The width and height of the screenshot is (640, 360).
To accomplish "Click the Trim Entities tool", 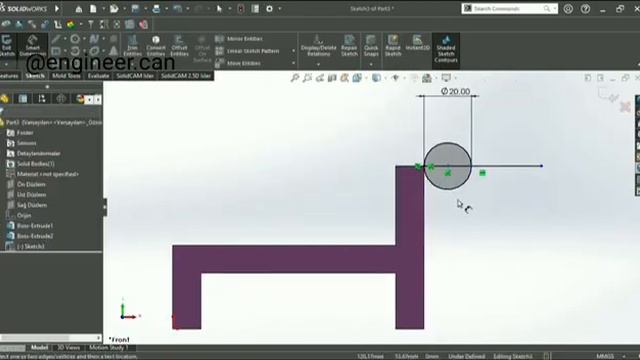I will [x=132, y=46].
